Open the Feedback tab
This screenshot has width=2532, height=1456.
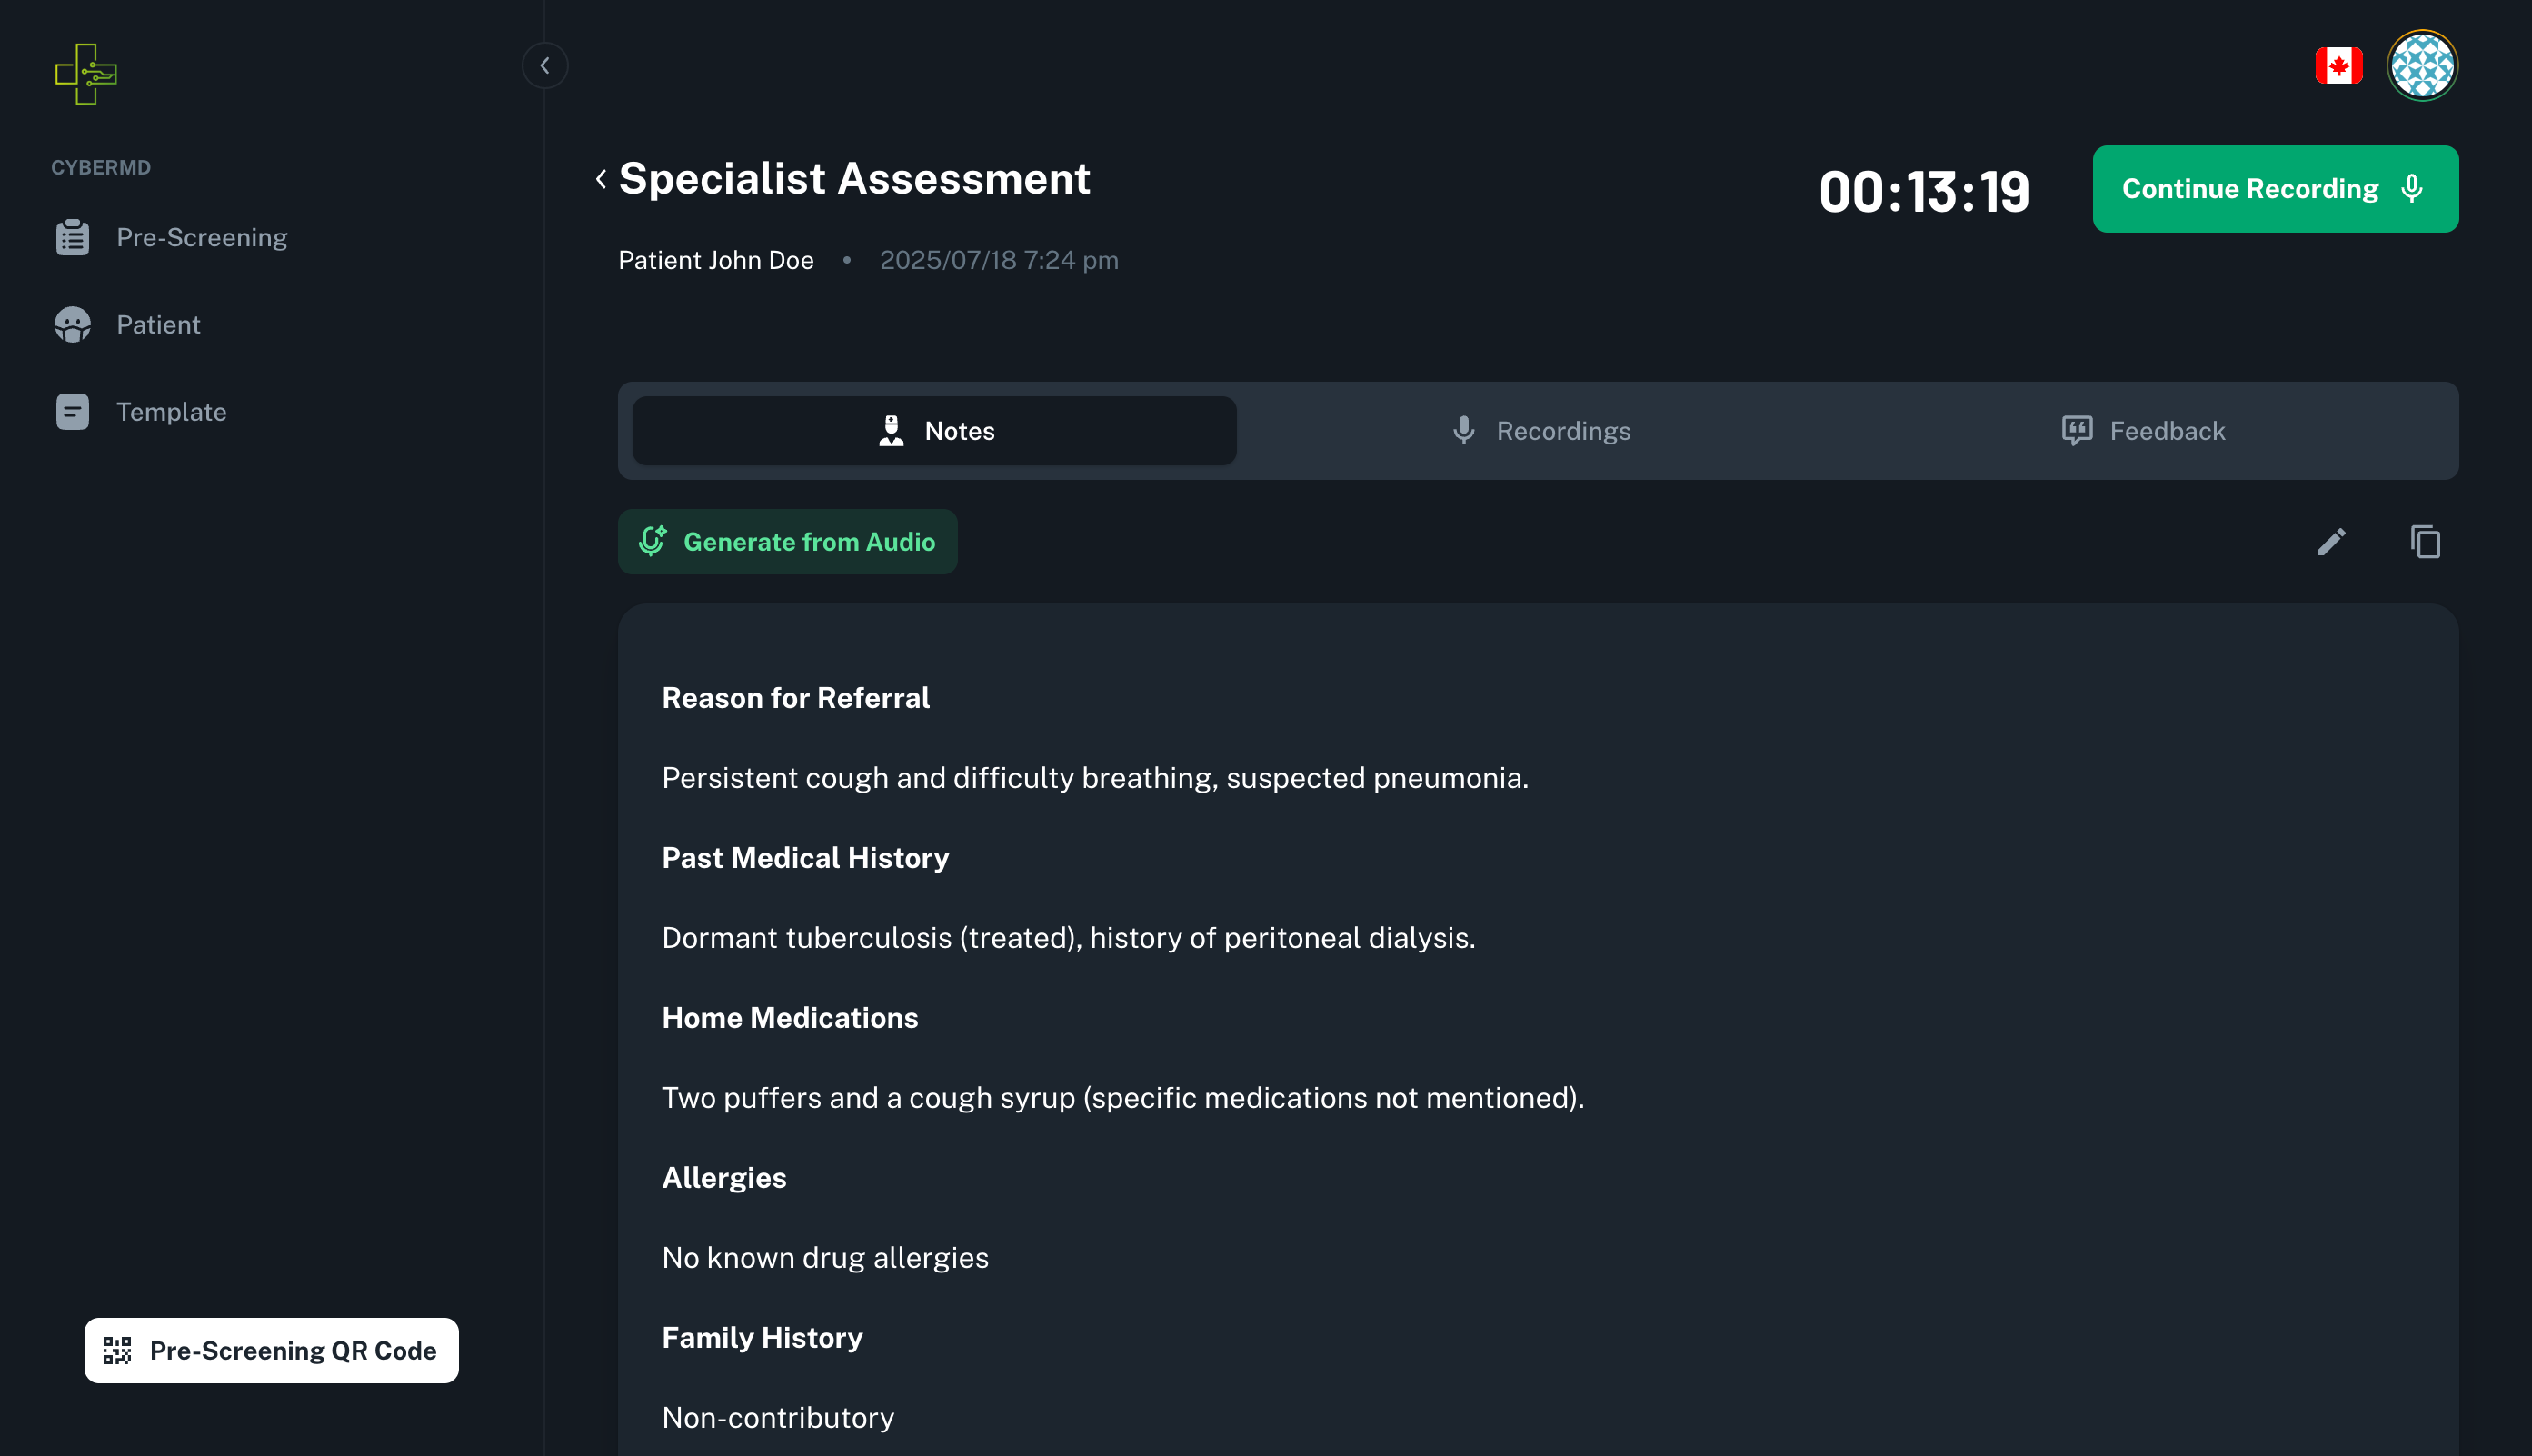pos(2143,431)
